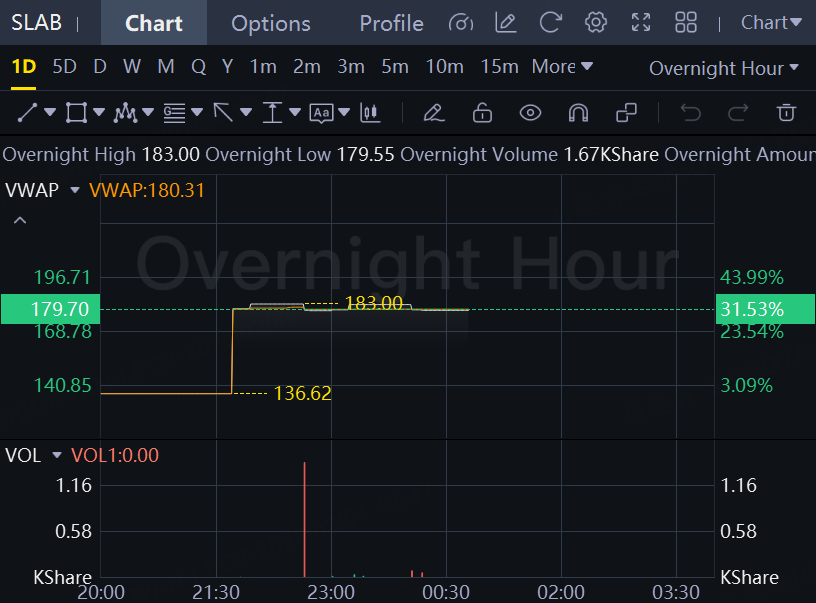Screen dimensions: 816x603
Task: Select the 5D timeframe
Action: (x=65, y=67)
